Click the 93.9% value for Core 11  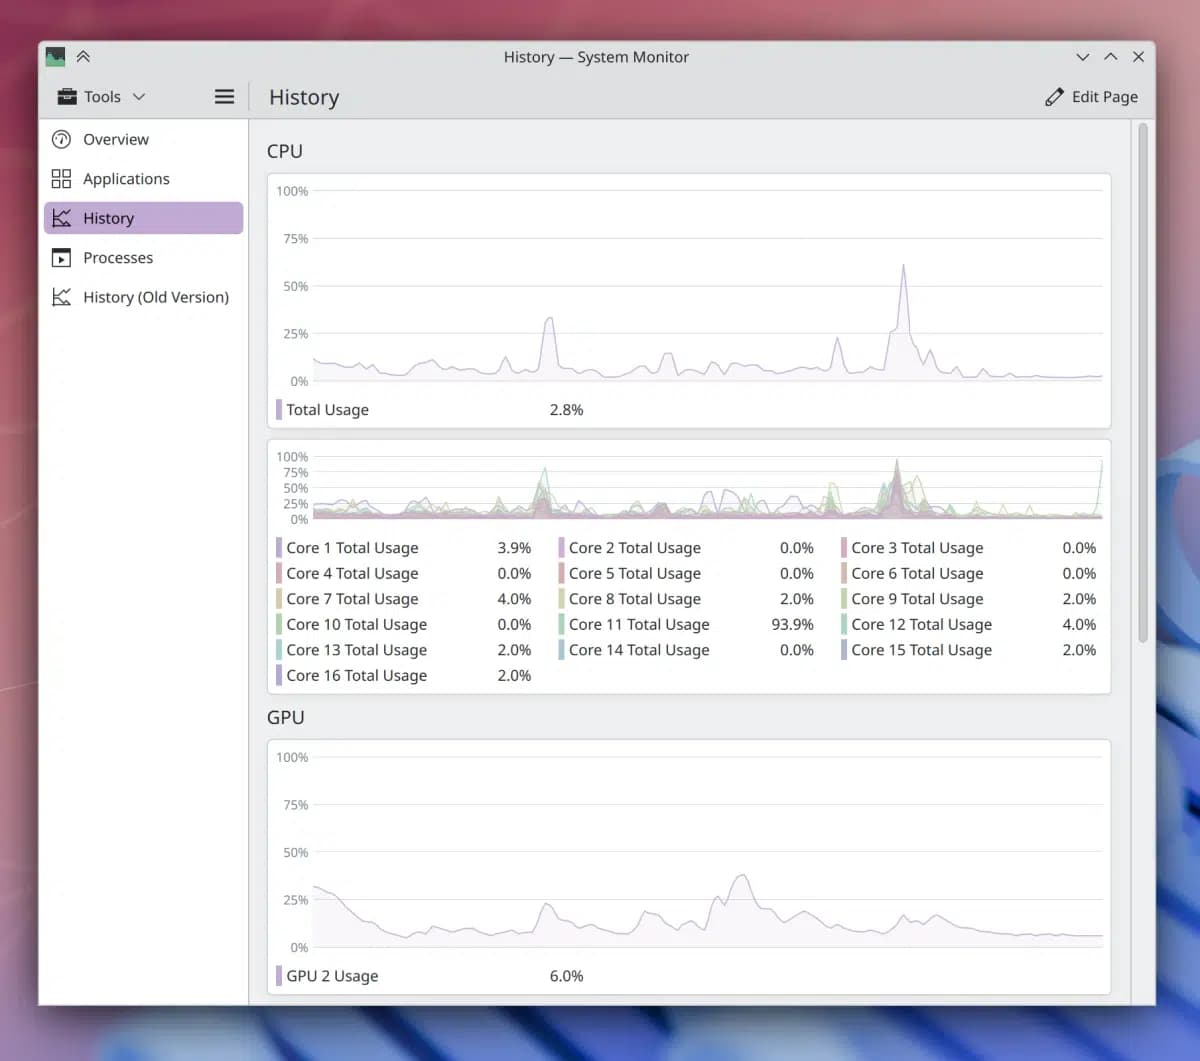(x=792, y=625)
